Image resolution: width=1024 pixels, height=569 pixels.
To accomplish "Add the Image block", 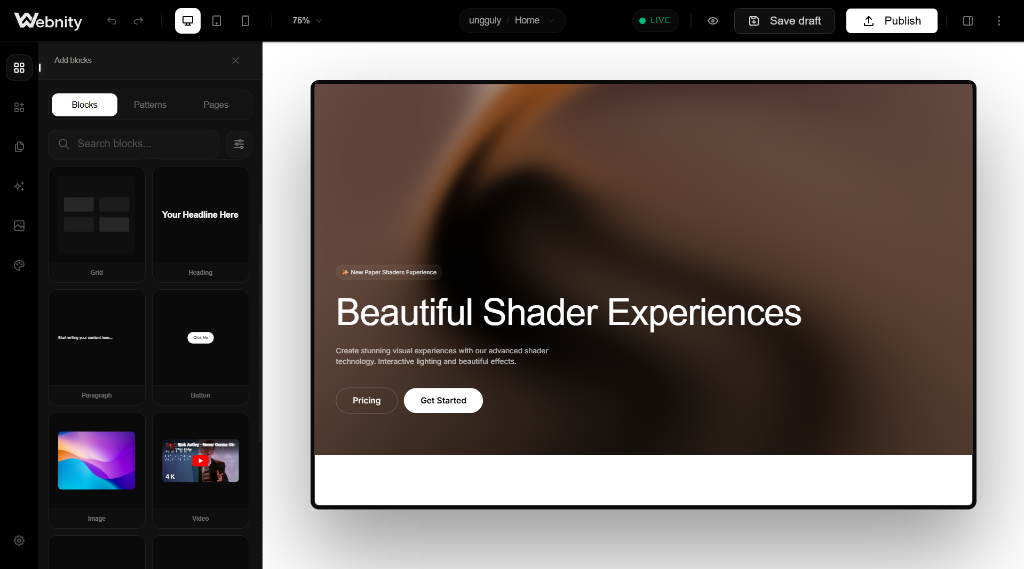I will 97,470.
